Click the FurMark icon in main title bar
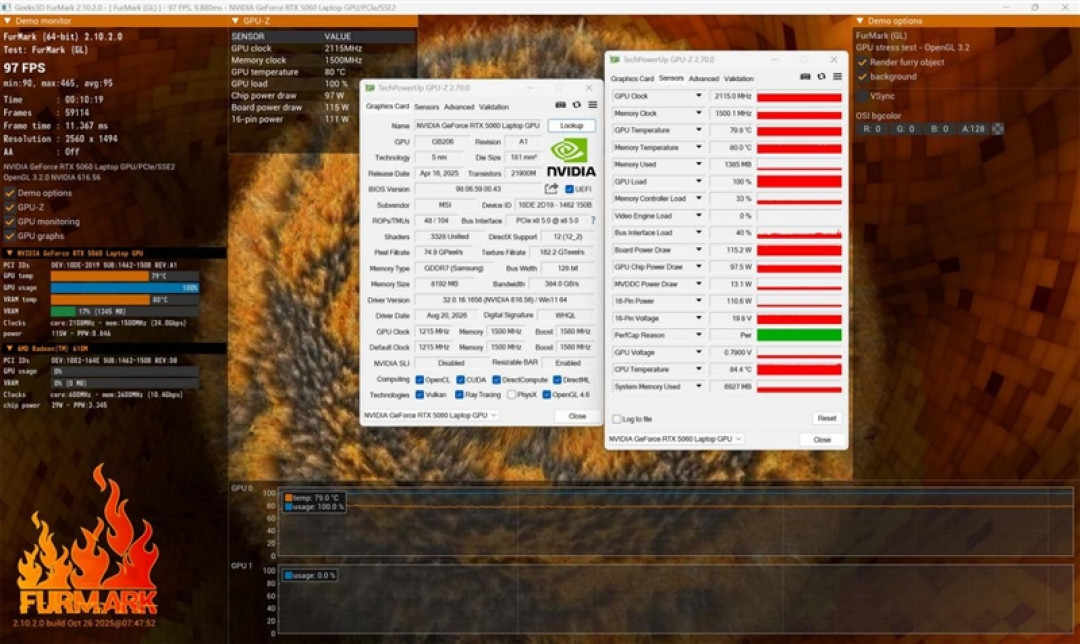 pos(6,7)
